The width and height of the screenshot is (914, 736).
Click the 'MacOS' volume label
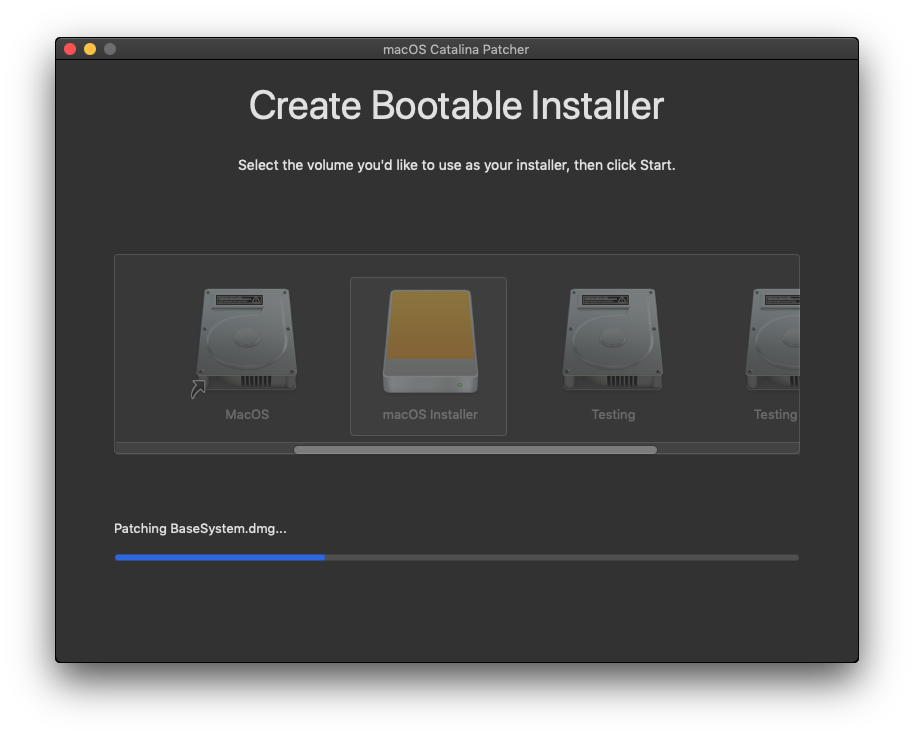[x=247, y=414]
